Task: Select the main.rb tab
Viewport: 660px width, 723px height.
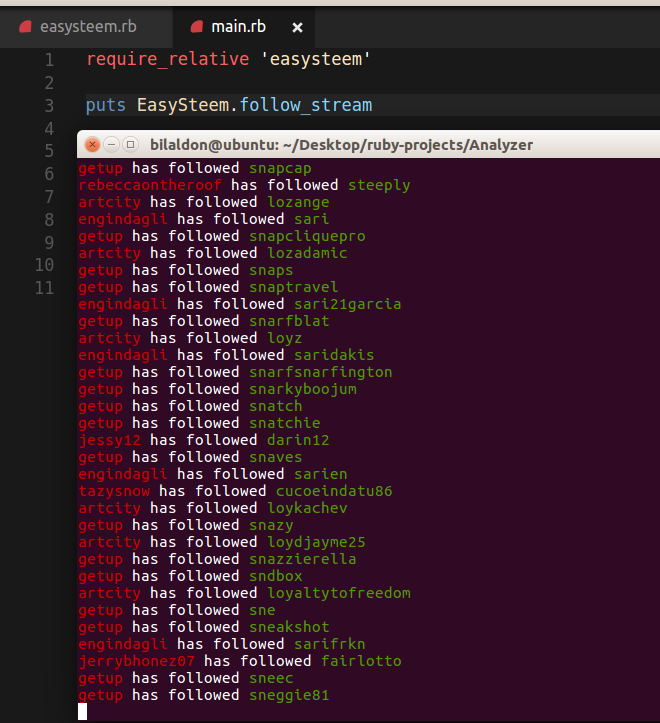Action: coord(244,27)
